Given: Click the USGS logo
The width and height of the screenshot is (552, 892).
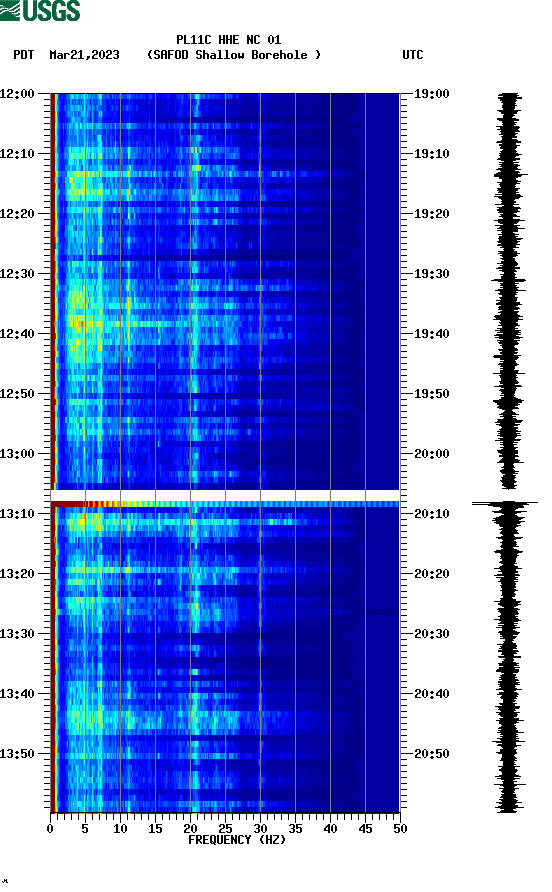Looking at the screenshot, I should (40, 10).
